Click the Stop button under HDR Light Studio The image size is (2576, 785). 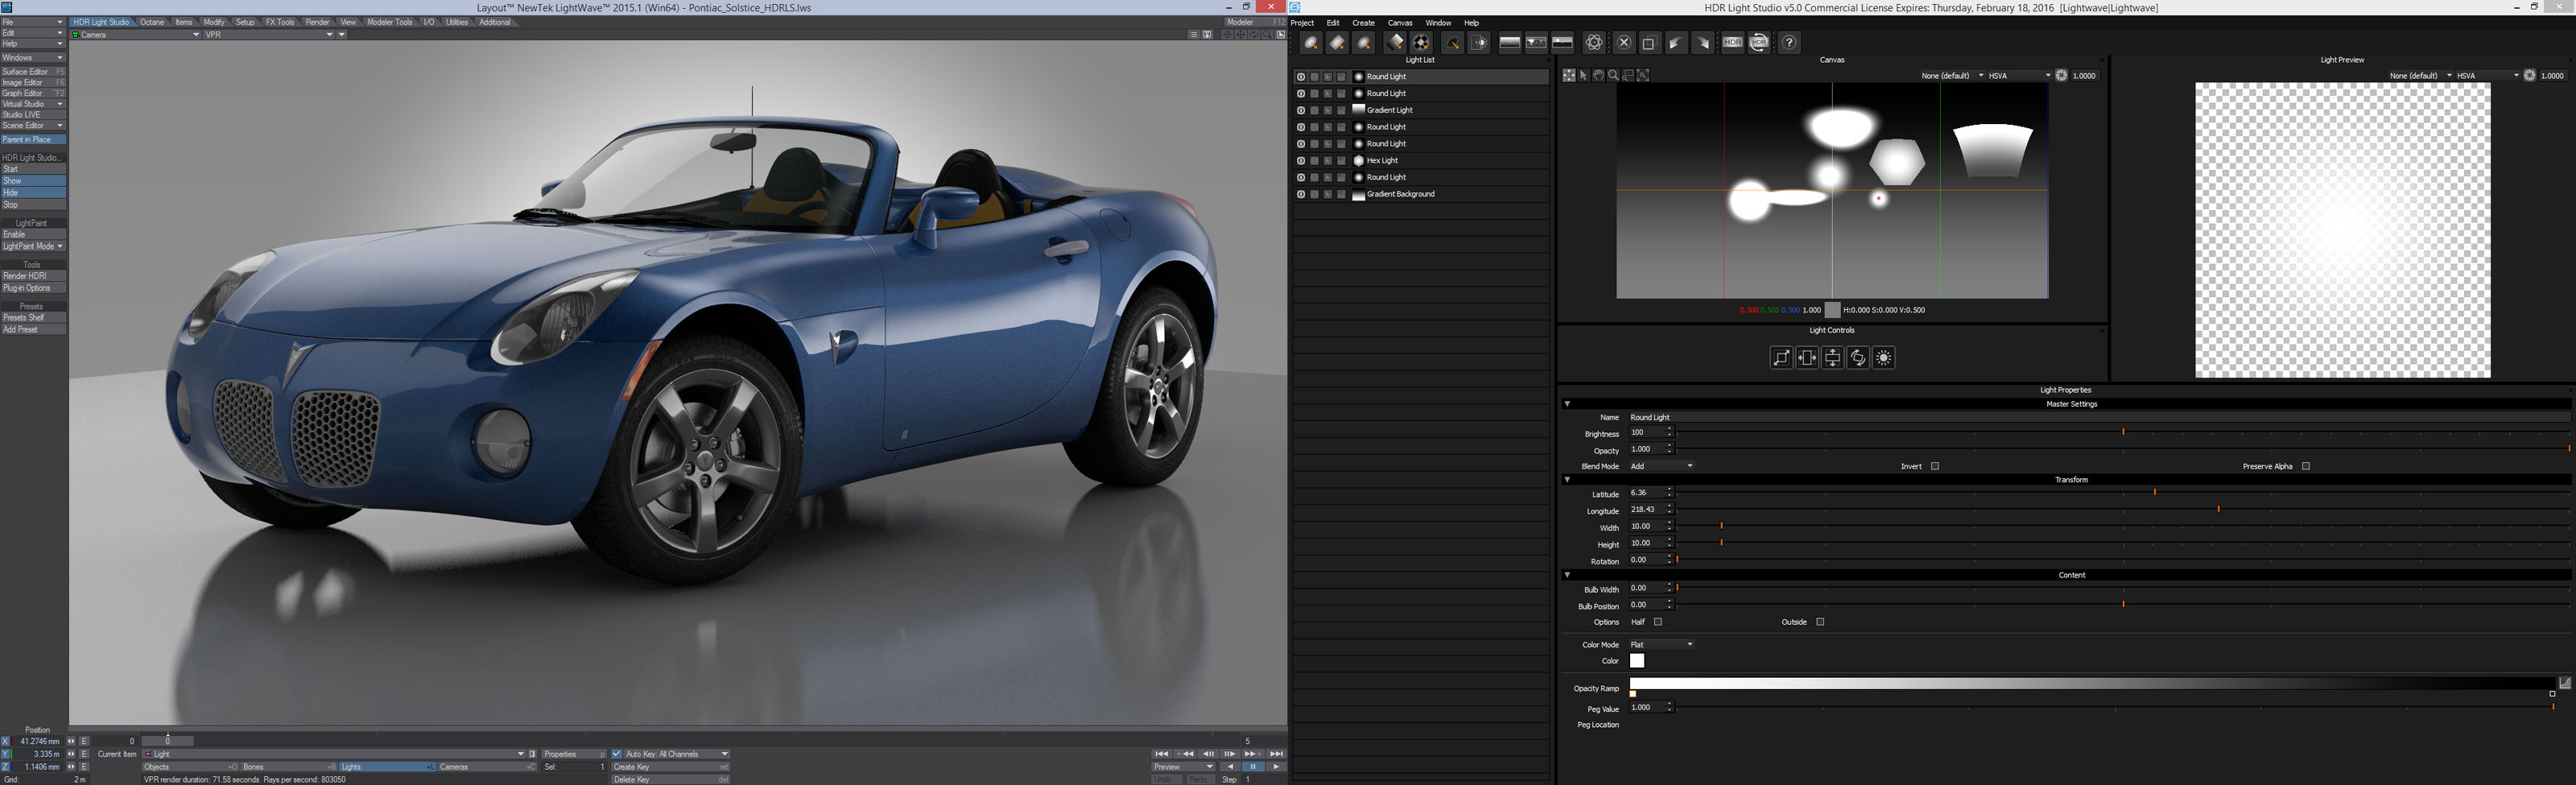pos(33,205)
